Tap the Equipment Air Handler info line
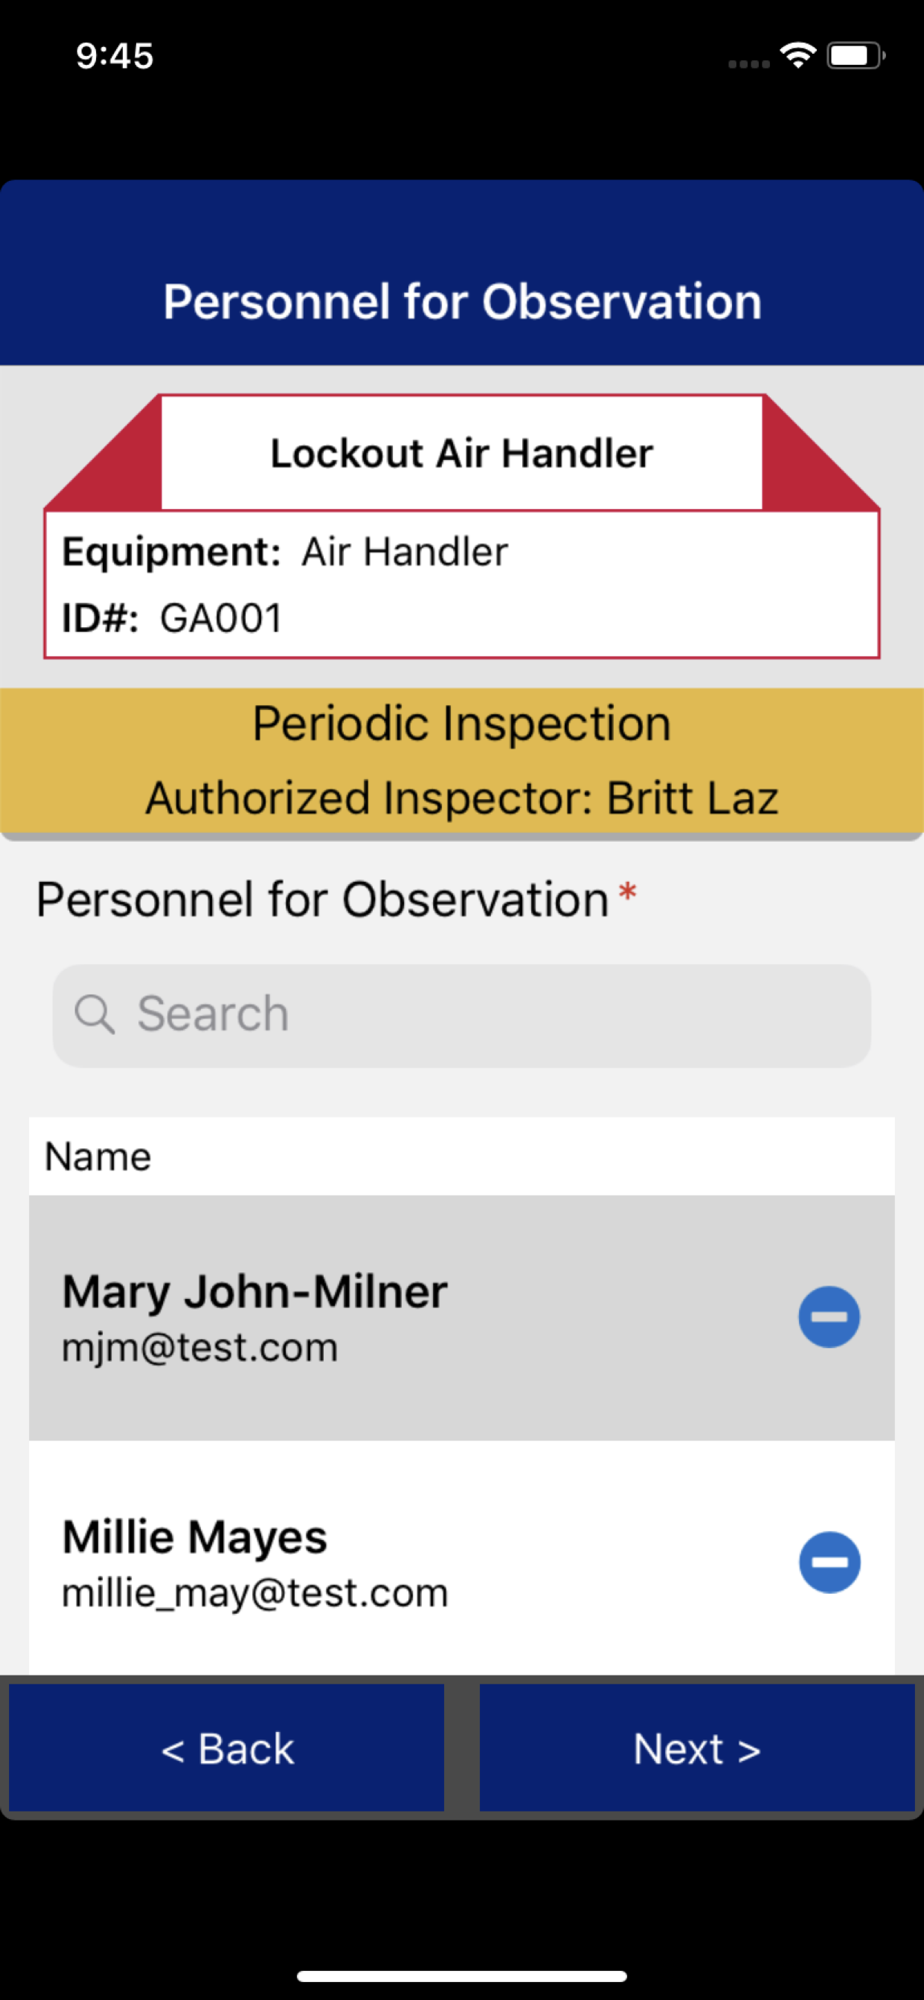This screenshot has width=924, height=2000. click(285, 552)
